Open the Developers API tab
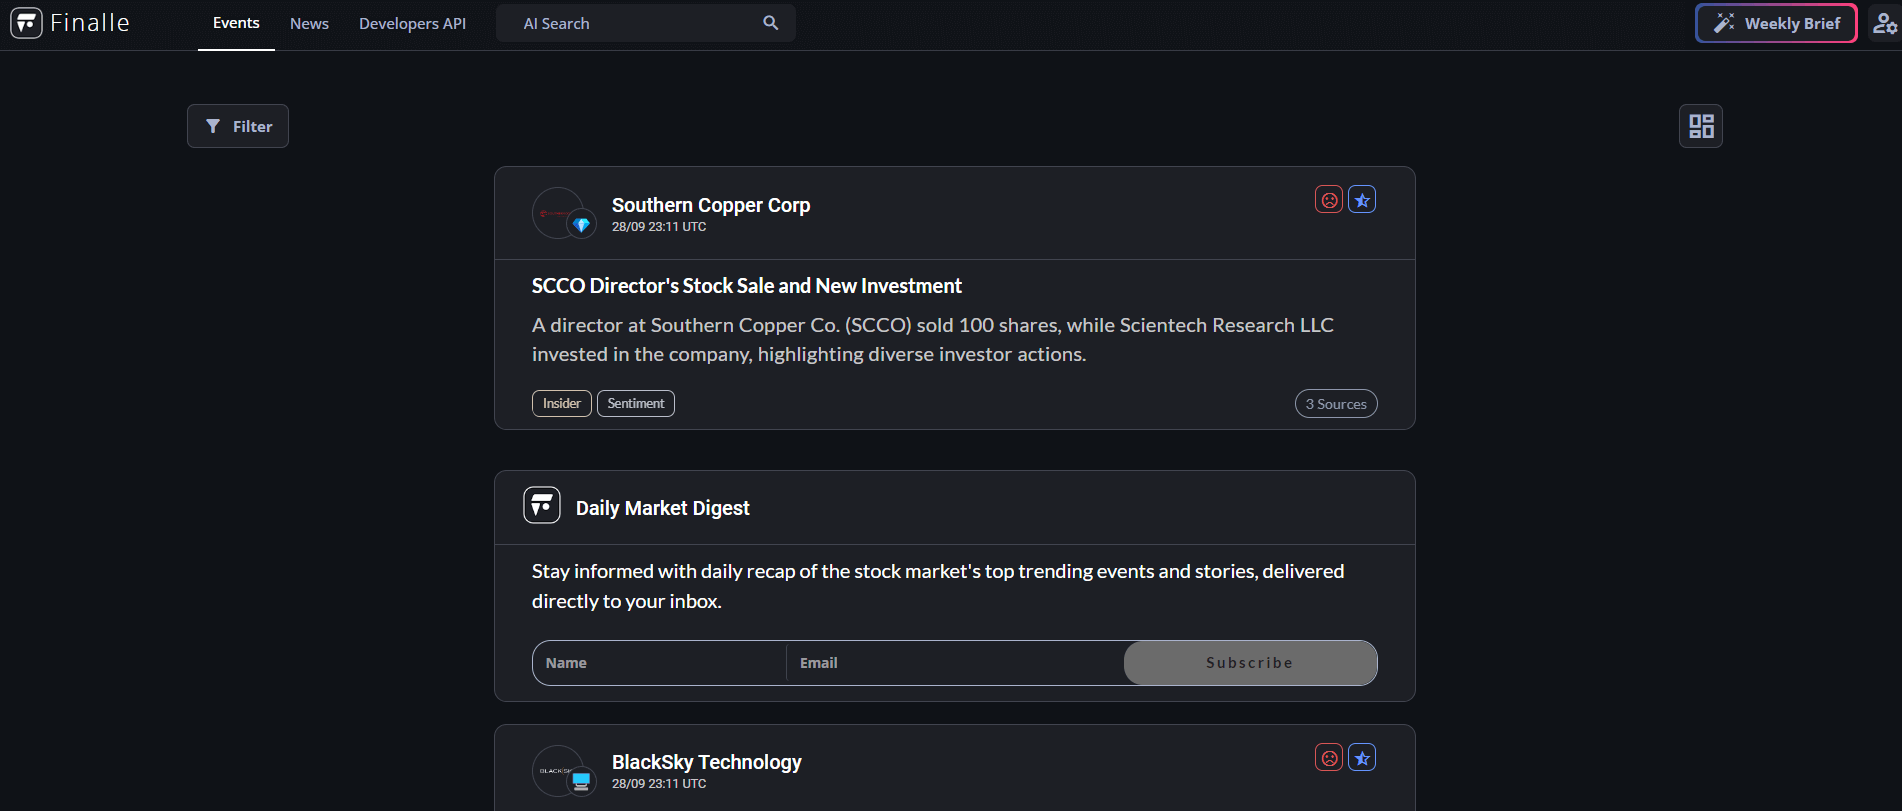Viewport: 1902px width, 811px height. pyautogui.click(x=412, y=24)
